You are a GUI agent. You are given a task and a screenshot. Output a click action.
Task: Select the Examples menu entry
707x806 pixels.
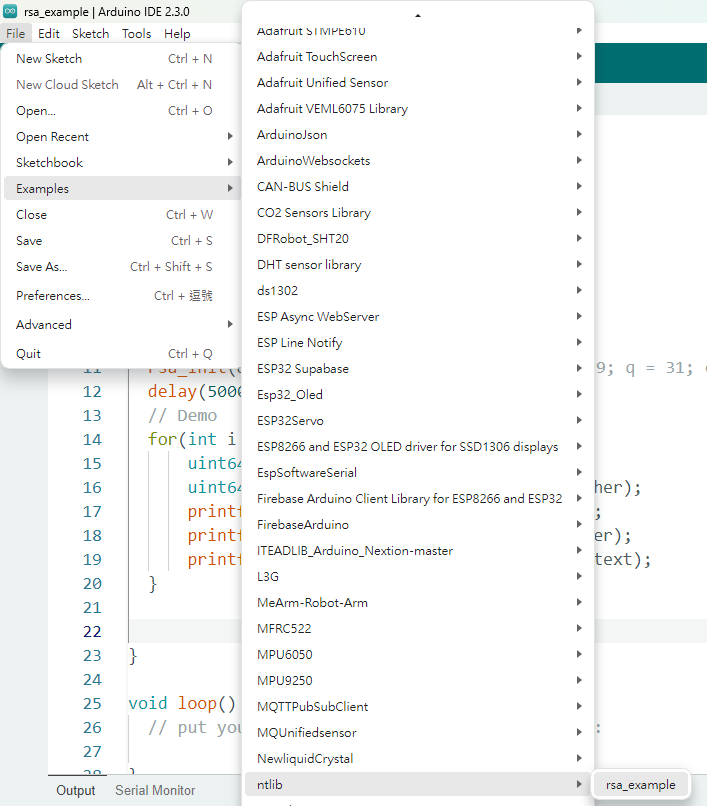click(x=121, y=189)
